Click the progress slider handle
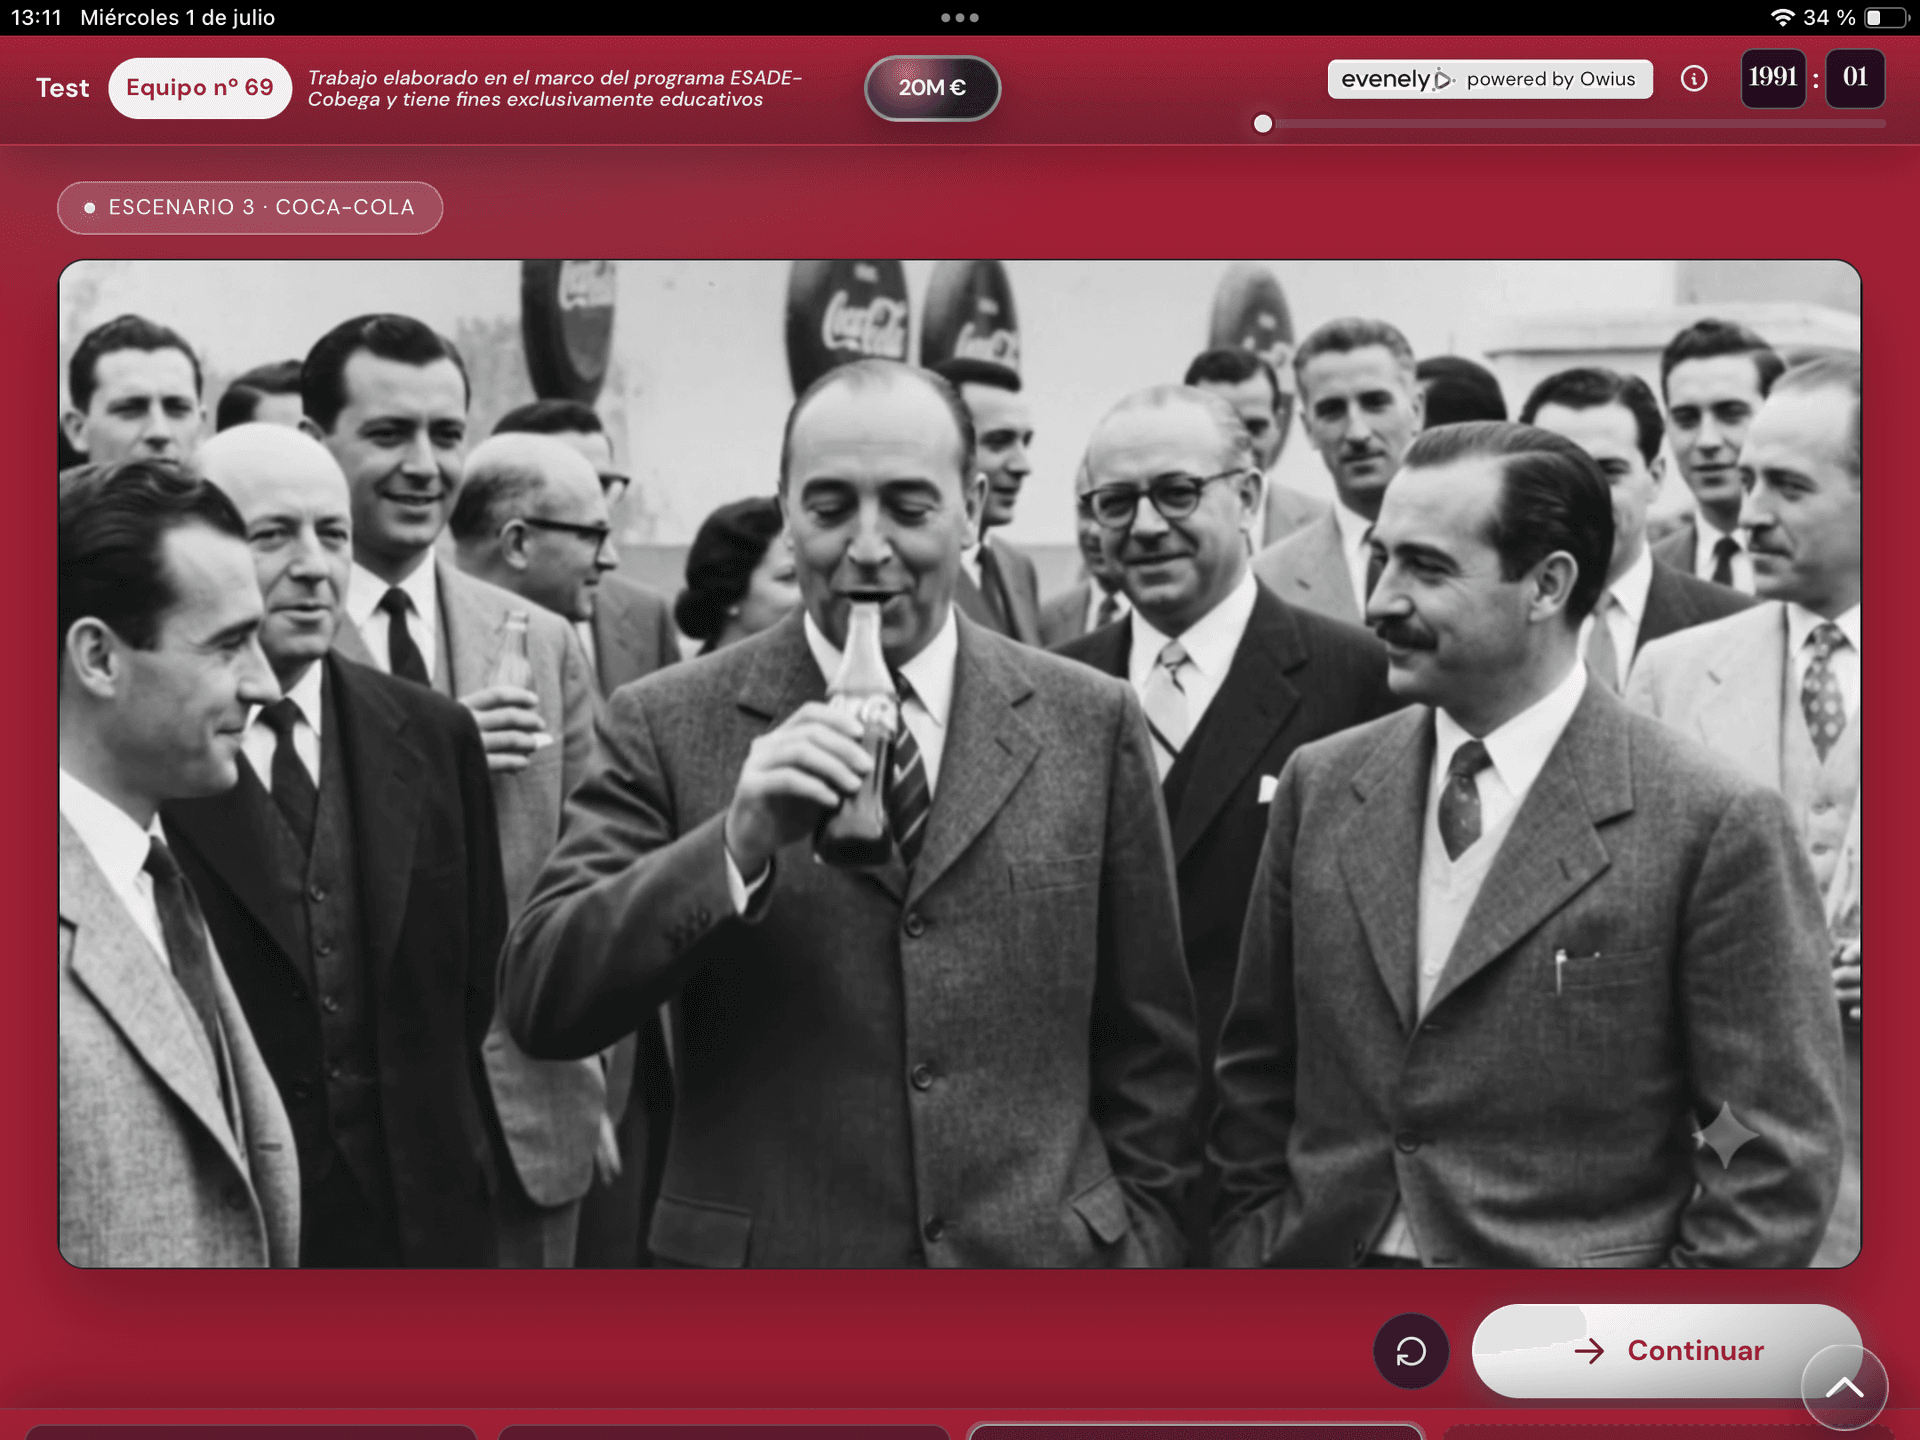 pyautogui.click(x=1263, y=123)
